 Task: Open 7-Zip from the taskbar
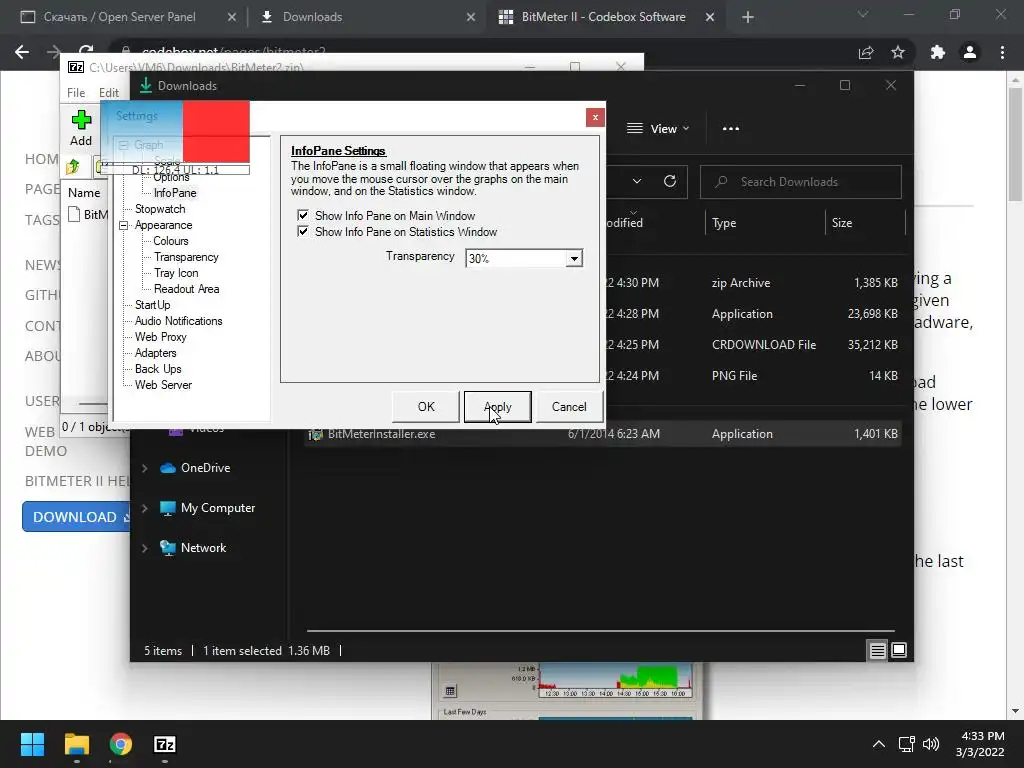(x=165, y=744)
